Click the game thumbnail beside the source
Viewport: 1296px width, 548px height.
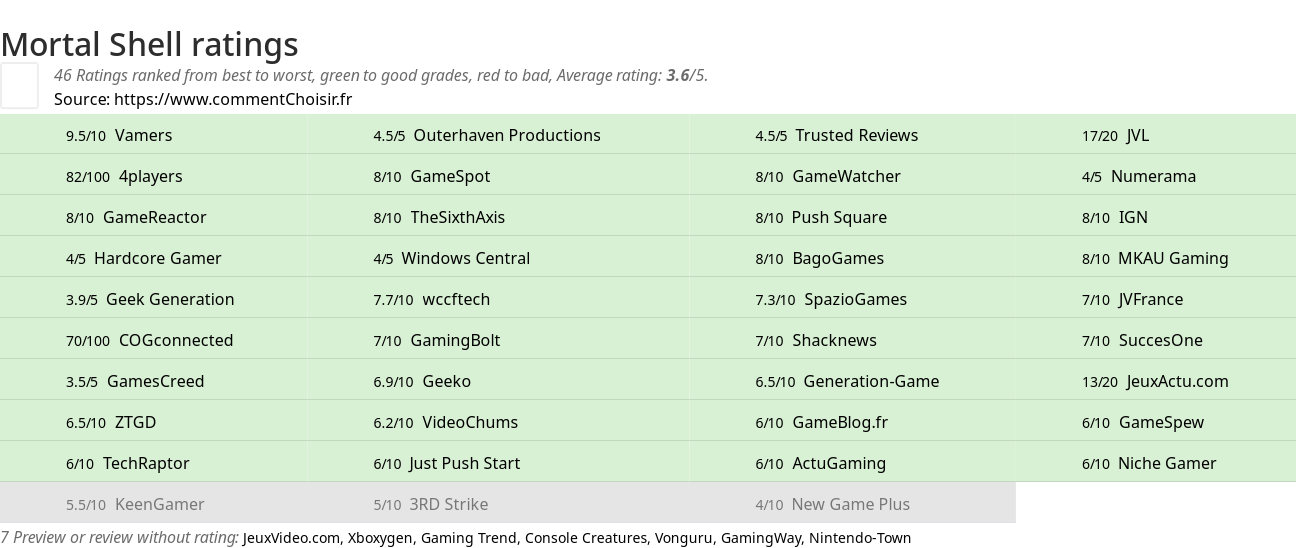tap(19, 85)
